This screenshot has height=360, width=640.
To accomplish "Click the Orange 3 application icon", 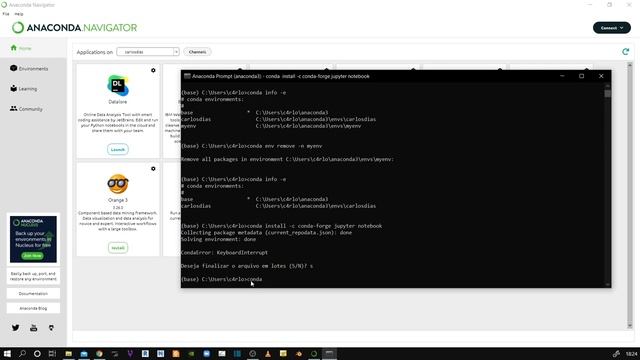I will coord(118,184).
